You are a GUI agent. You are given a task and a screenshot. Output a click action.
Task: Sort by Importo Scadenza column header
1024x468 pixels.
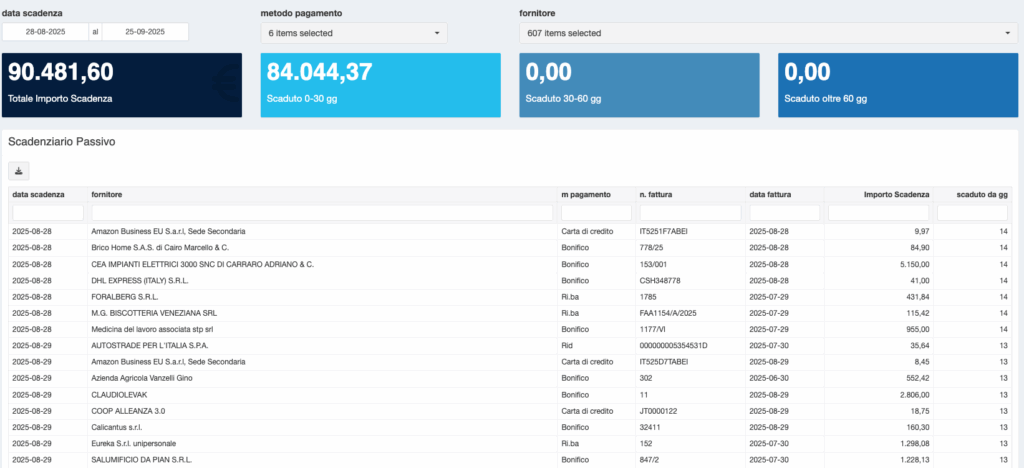(897, 194)
